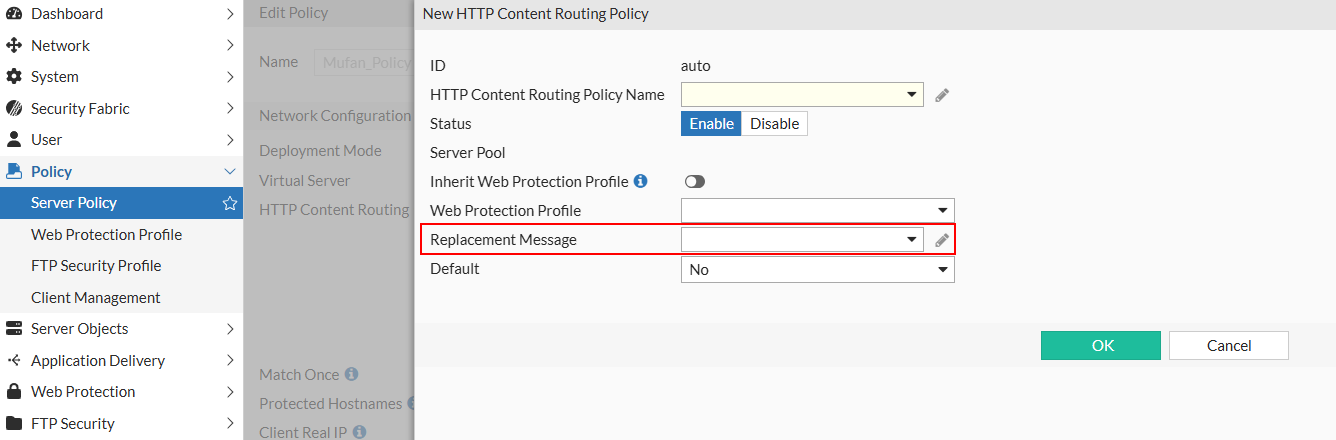Set Status to Enable

coord(711,124)
